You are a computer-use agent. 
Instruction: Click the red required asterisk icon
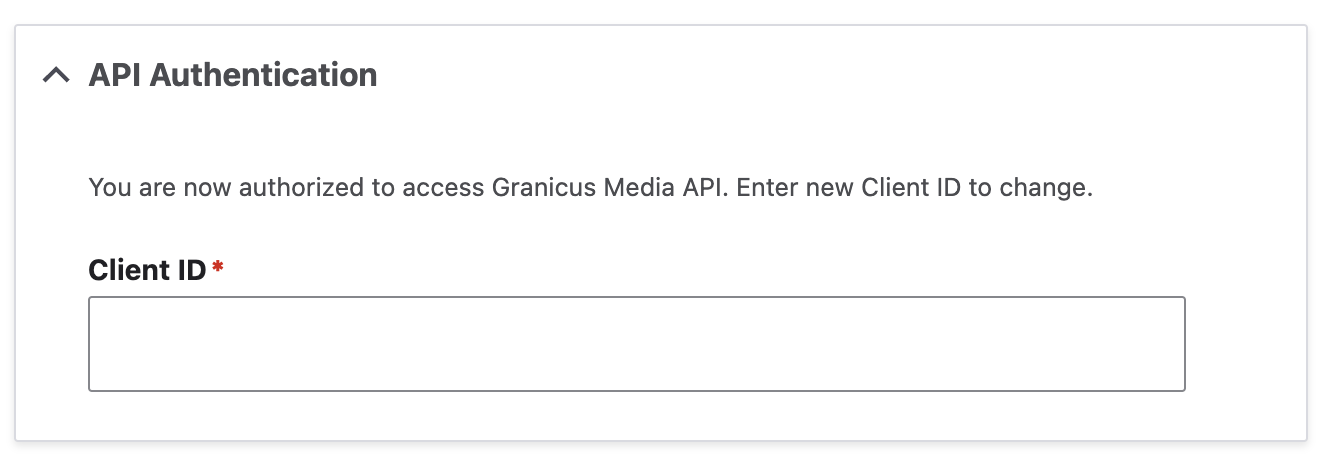point(217,268)
